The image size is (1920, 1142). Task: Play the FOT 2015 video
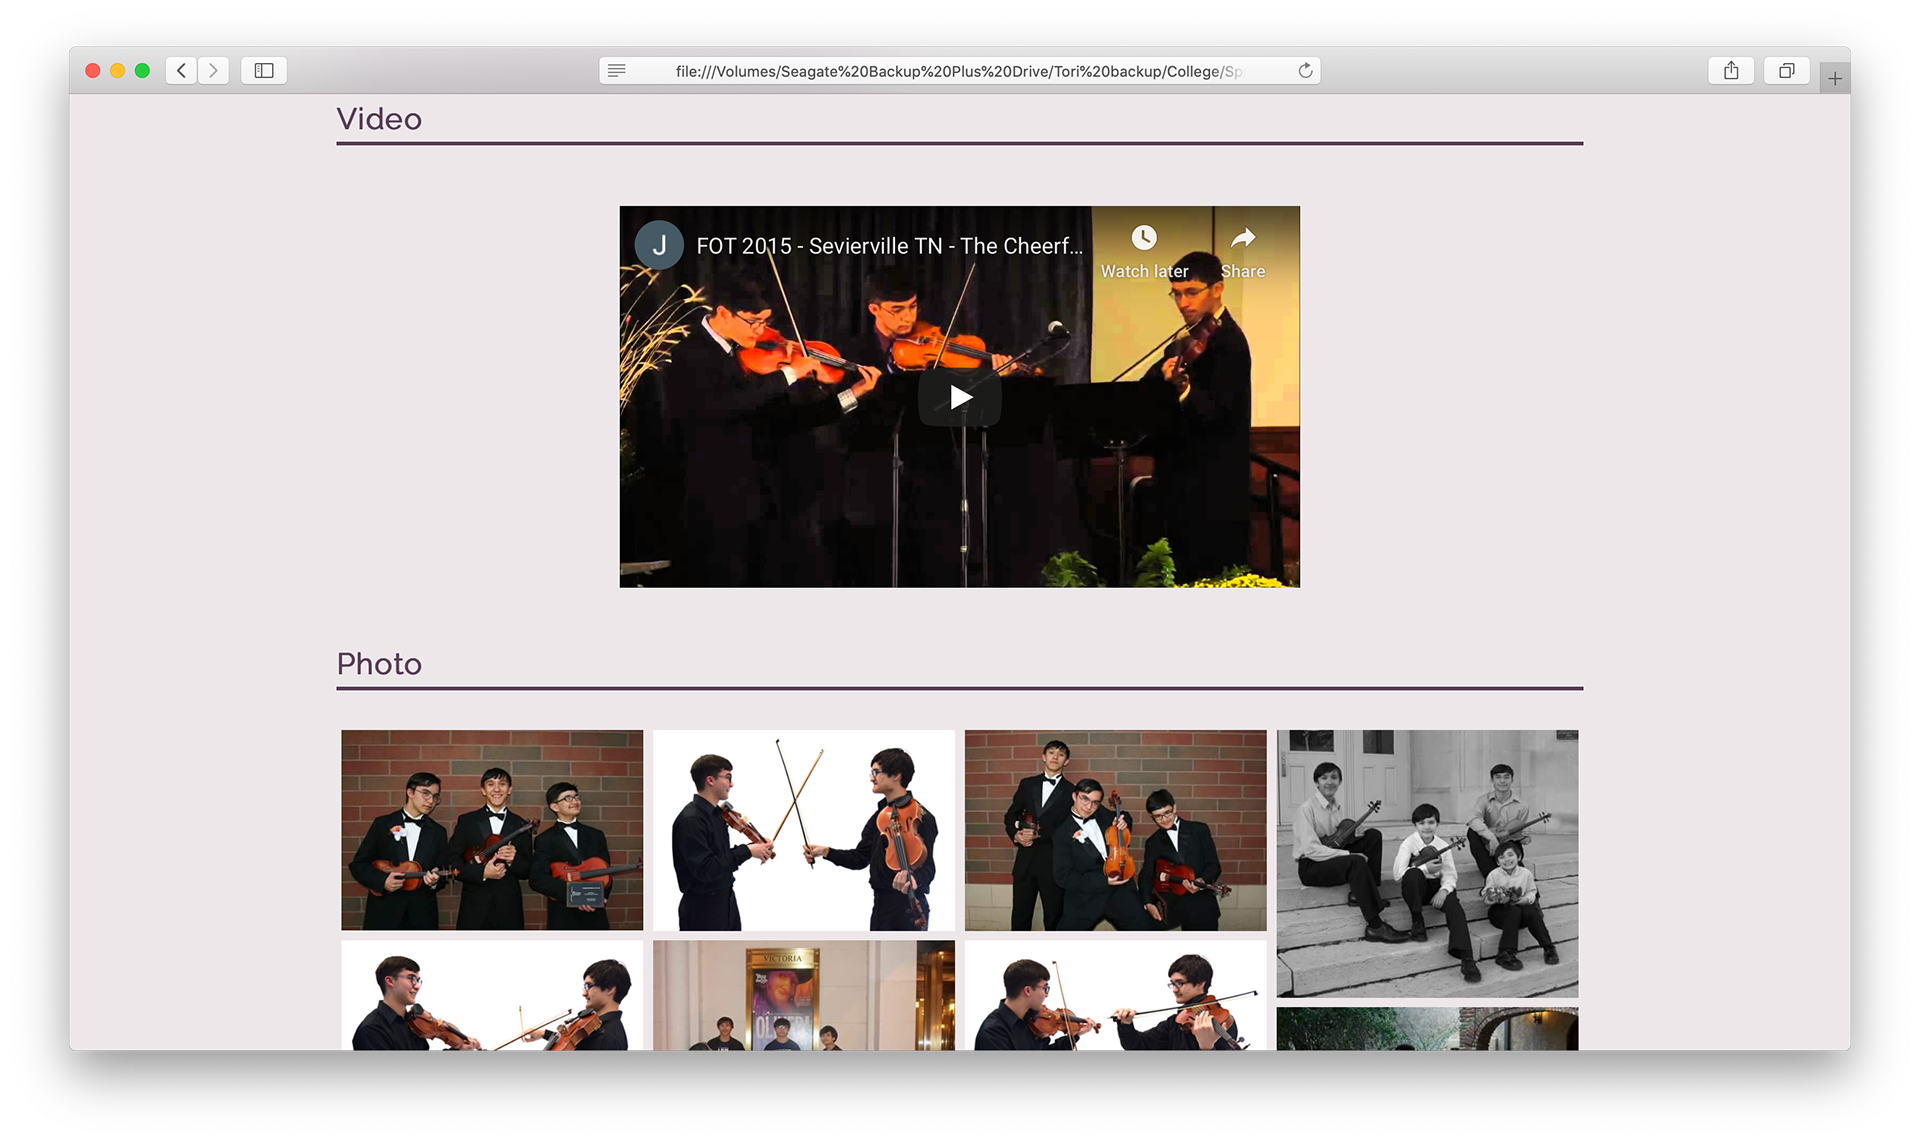[960, 397]
